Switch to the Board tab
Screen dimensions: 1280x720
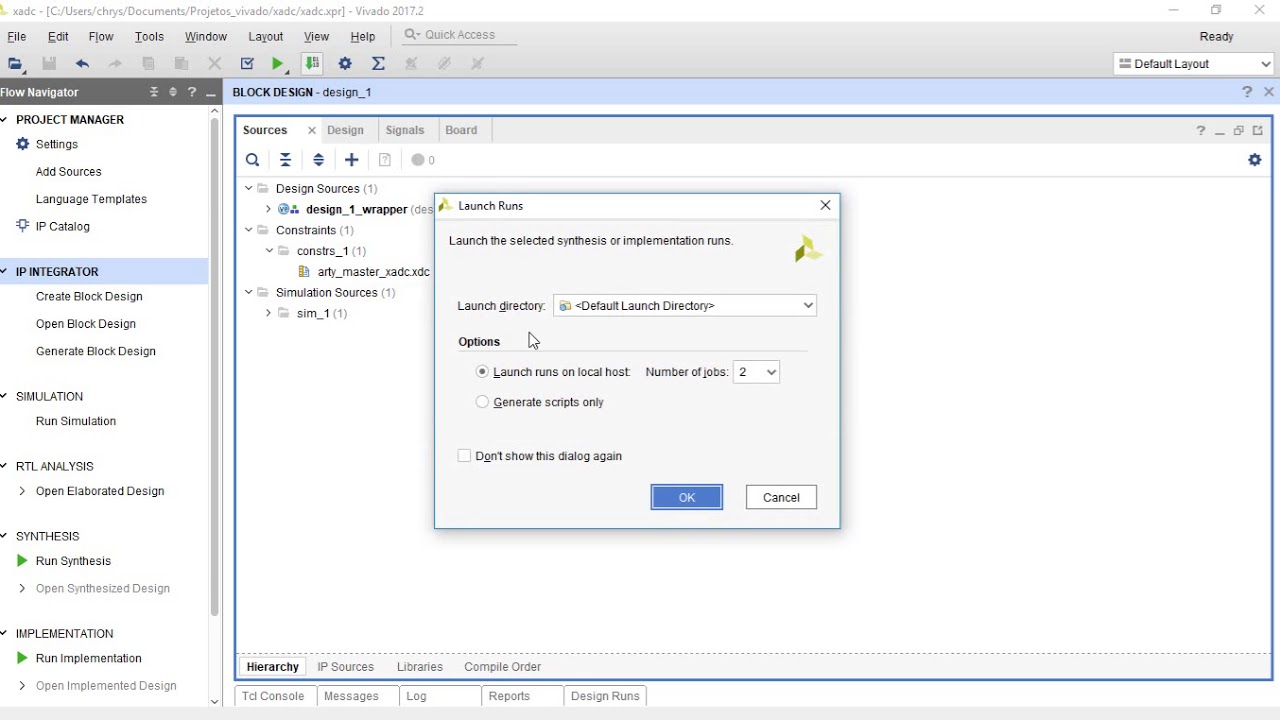point(461,130)
